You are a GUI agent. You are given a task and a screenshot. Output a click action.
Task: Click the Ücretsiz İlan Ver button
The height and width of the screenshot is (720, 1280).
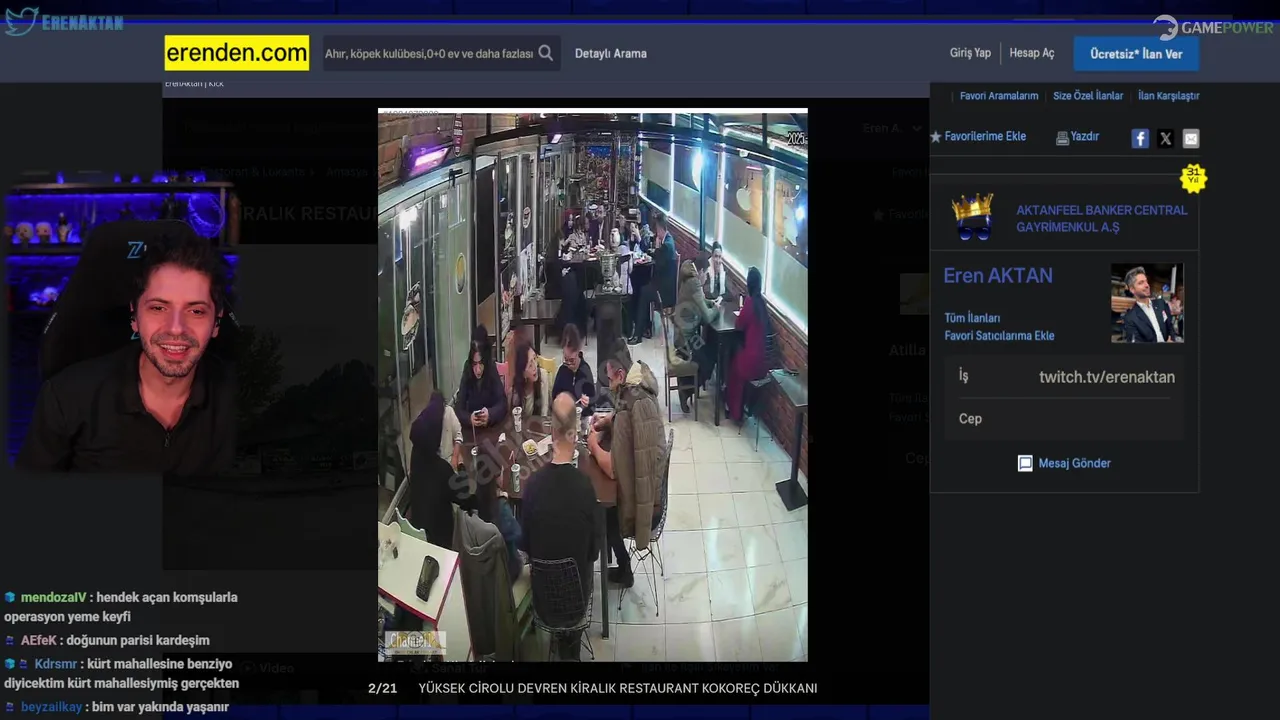tap(1136, 54)
